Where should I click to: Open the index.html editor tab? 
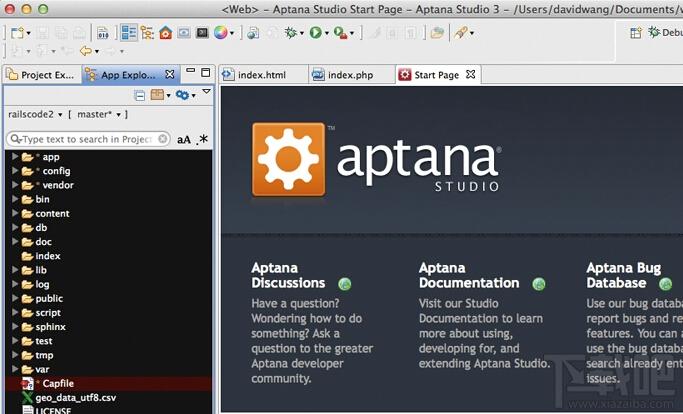pyautogui.click(x=263, y=75)
